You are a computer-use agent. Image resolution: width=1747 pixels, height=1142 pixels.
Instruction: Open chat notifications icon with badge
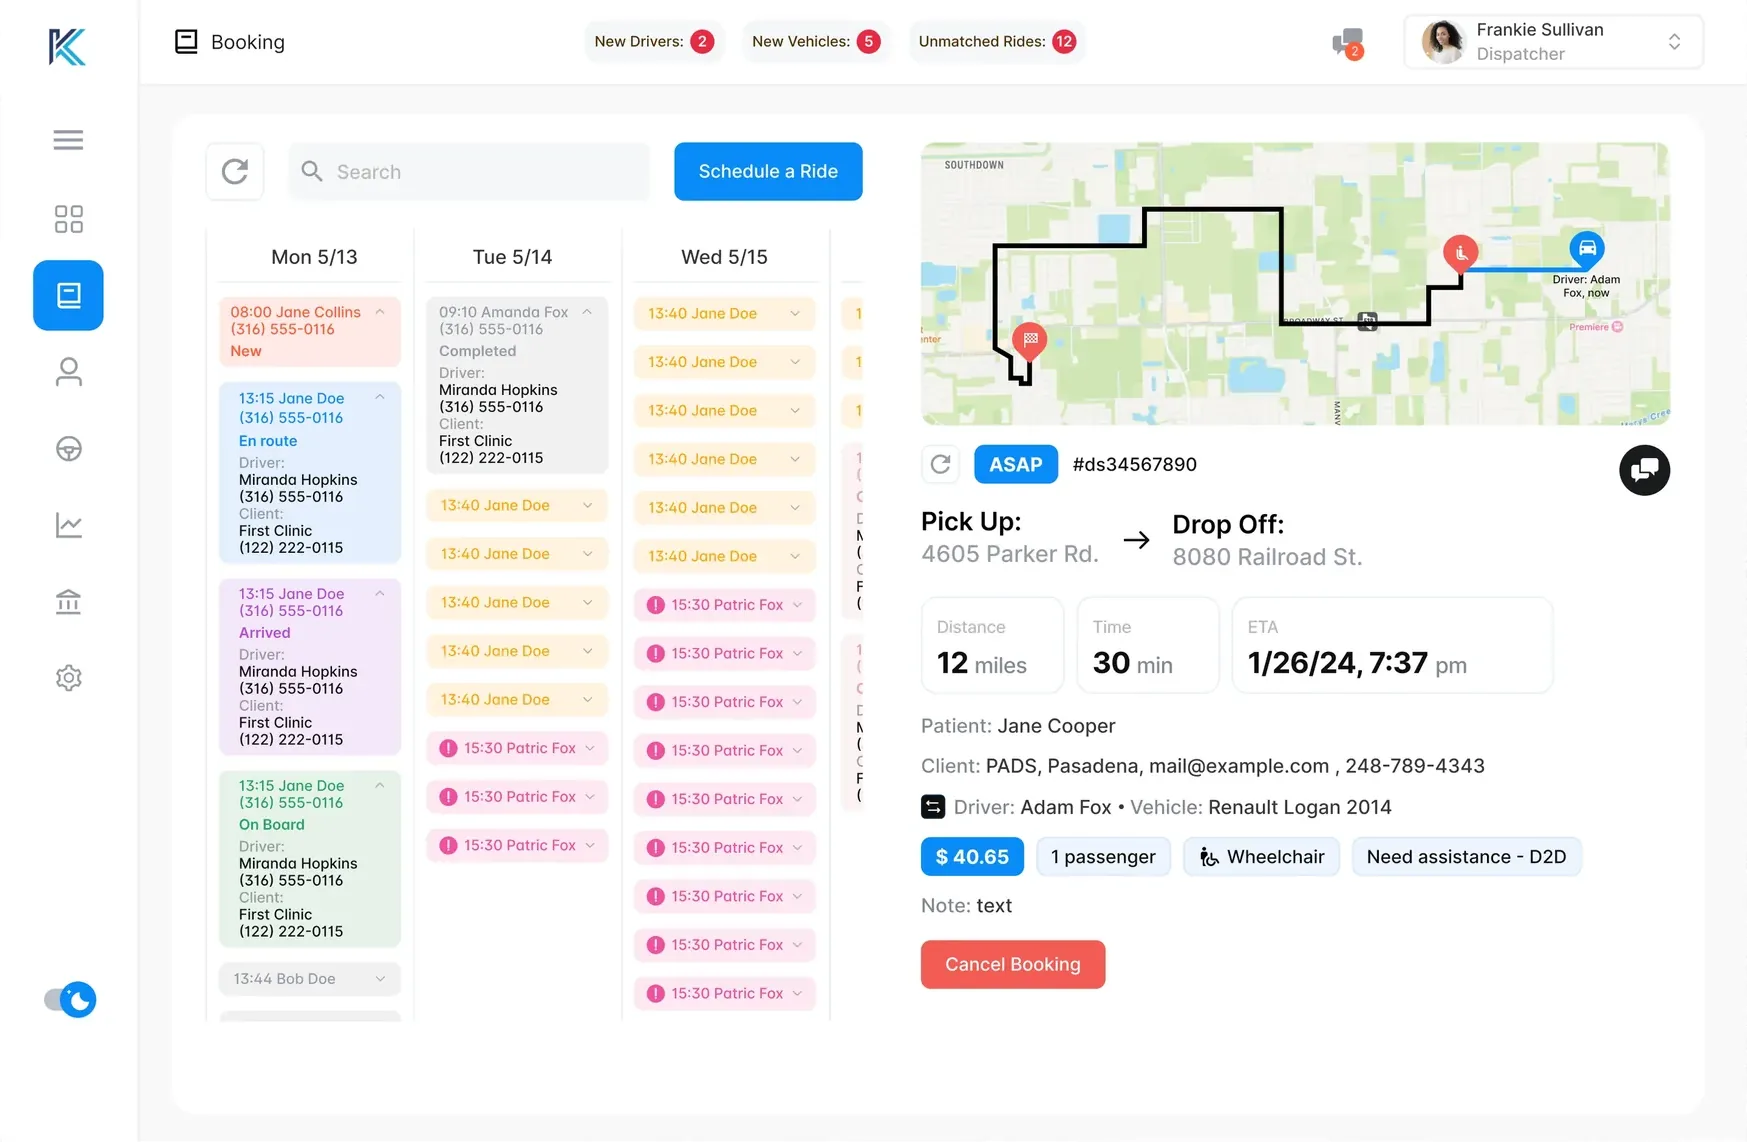[x=1348, y=44]
